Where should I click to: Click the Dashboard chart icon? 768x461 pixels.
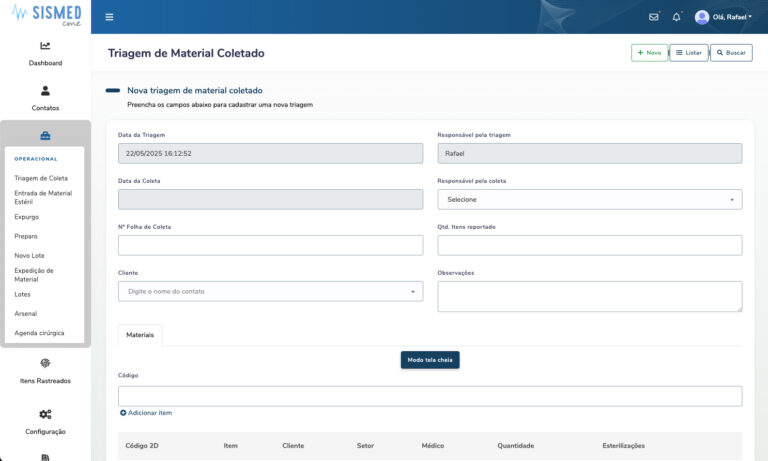click(45, 46)
